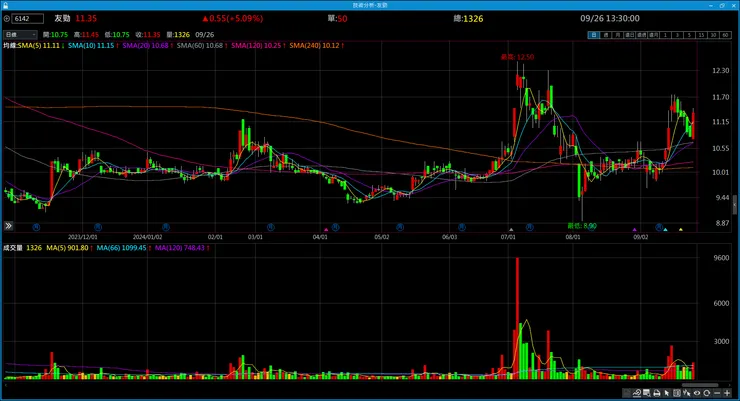This screenshot has width=740, height=401.
Task: Click the magenta triangle marker near 04/01
Action: (x=326, y=230)
